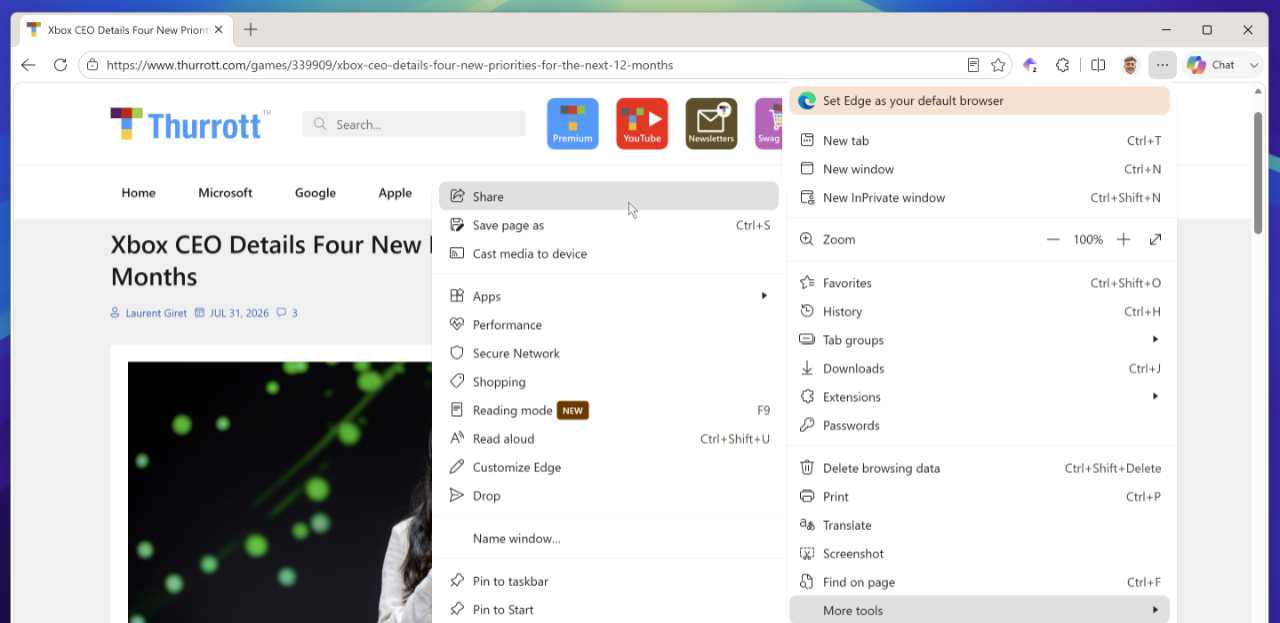Select Translate from the Edge menu

[x=979, y=525]
